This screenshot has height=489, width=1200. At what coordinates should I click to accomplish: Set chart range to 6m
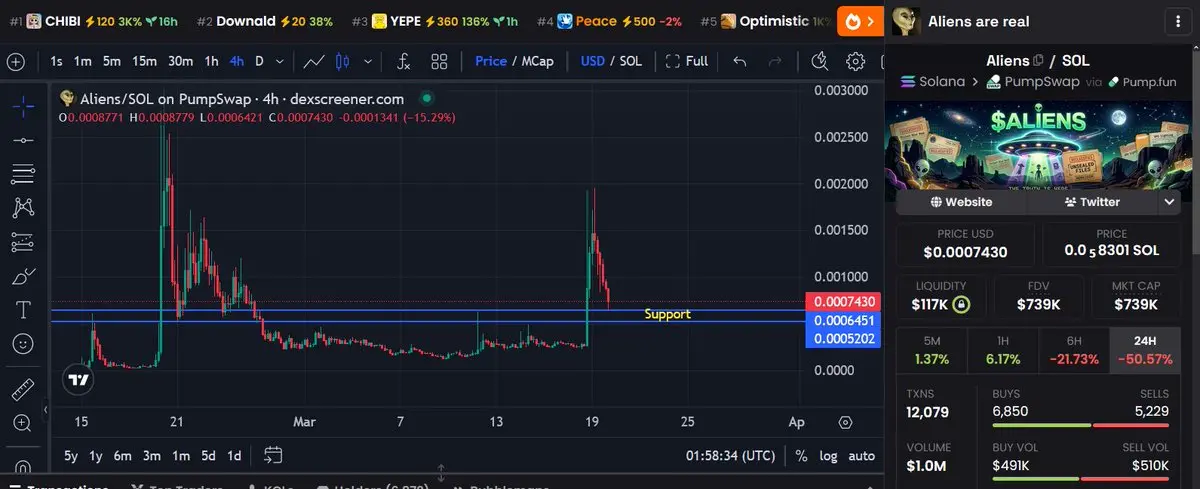click(x=123, y=455)
